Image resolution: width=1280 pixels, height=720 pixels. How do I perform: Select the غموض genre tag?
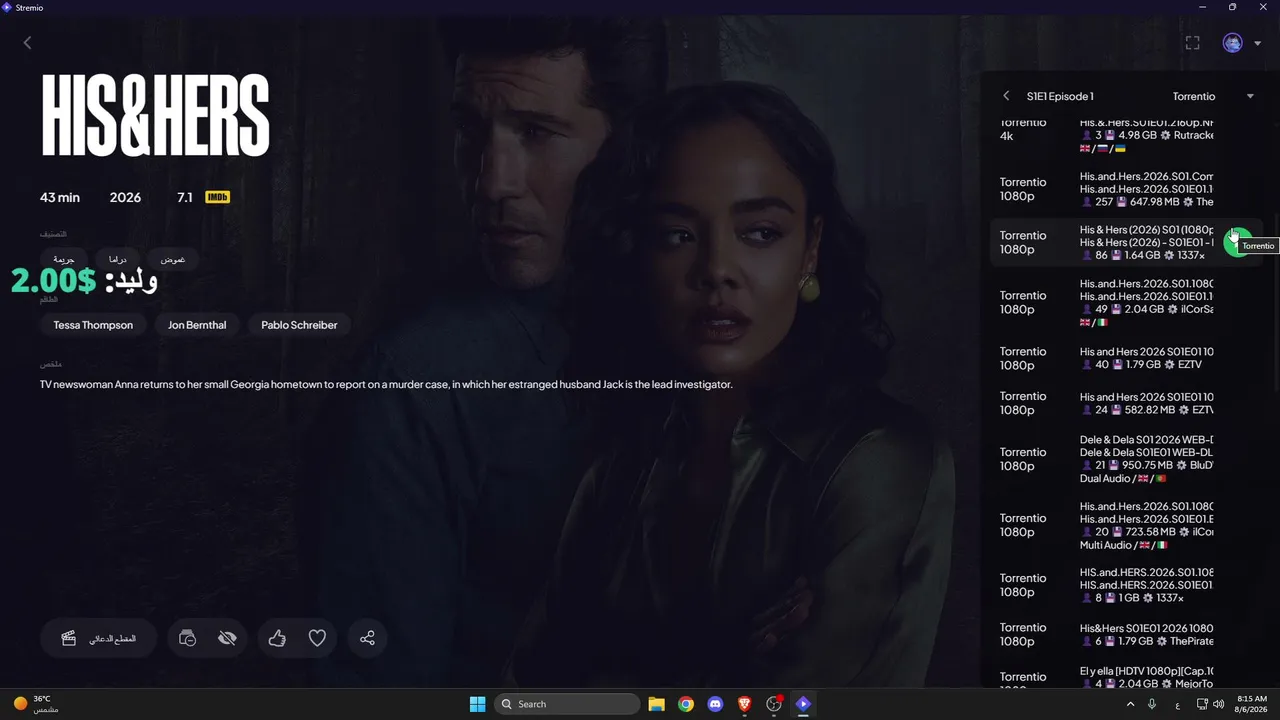pos(173,259)
